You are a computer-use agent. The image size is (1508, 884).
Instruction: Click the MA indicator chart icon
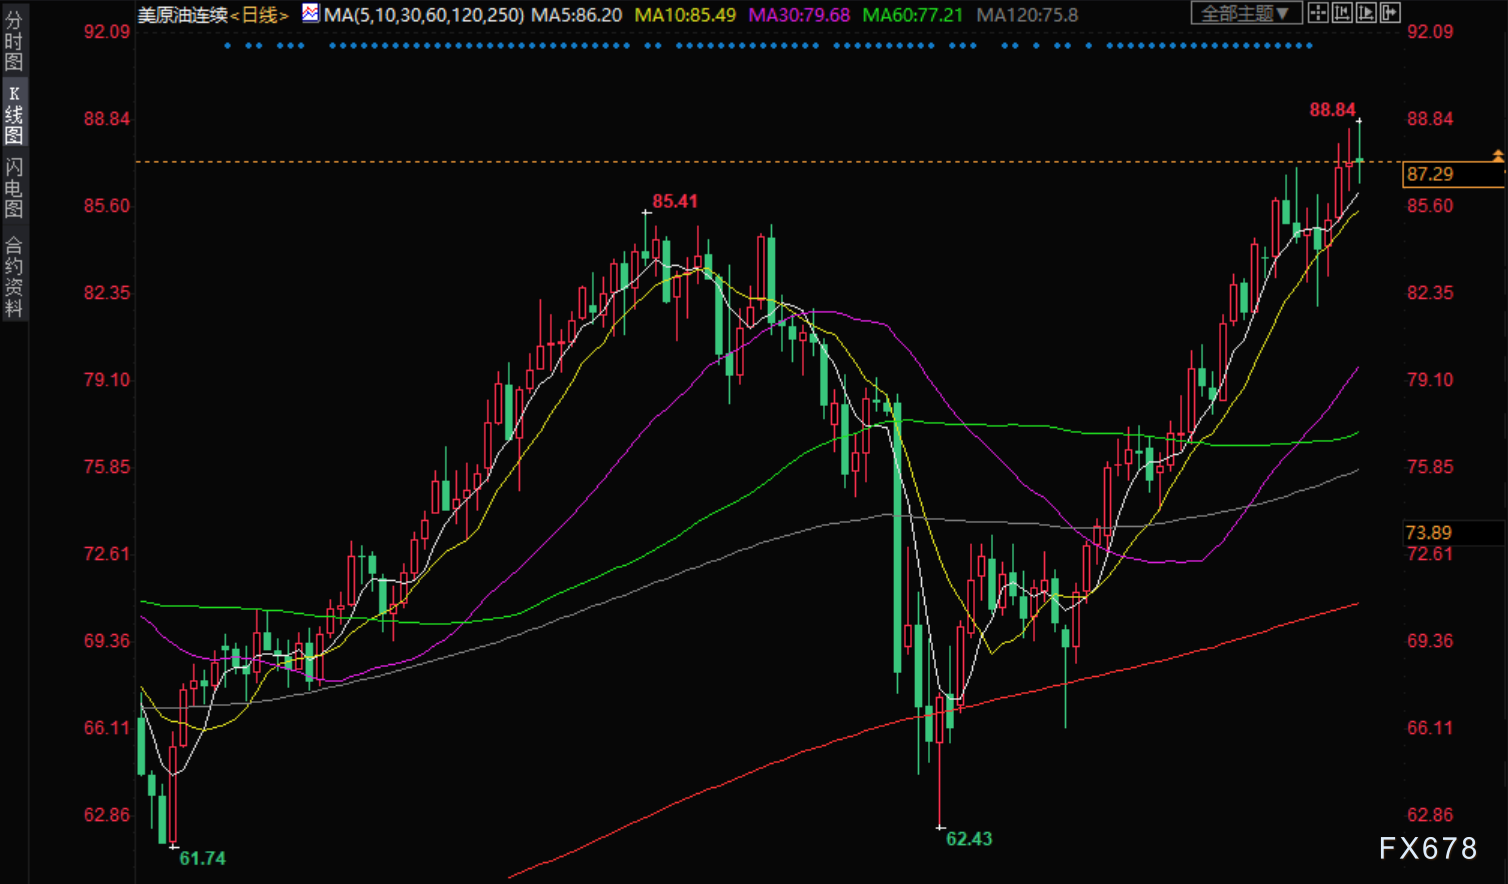click(311, 14)
